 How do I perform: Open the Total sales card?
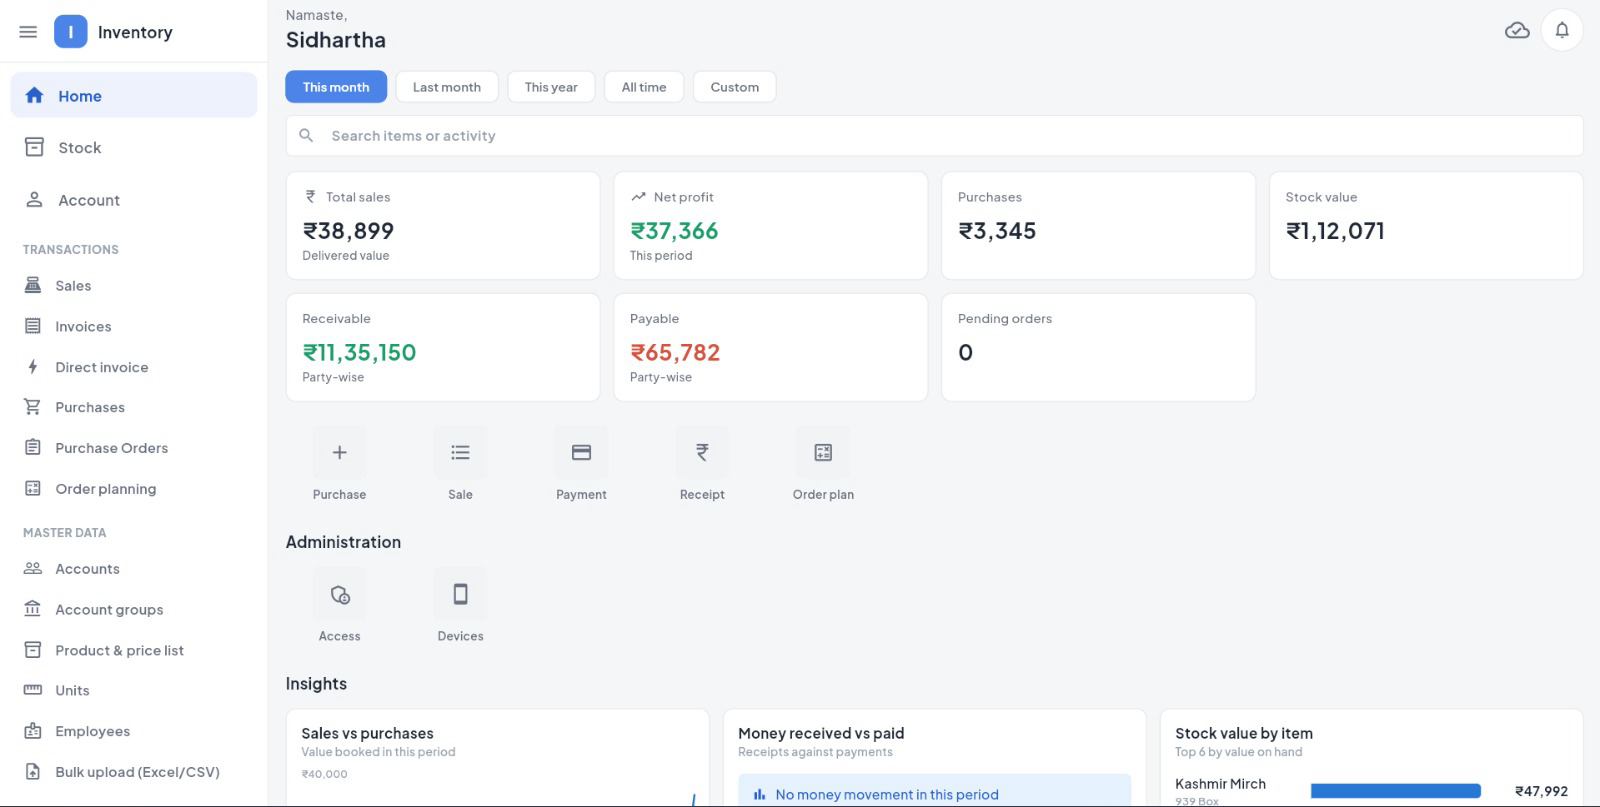(443, 226)
